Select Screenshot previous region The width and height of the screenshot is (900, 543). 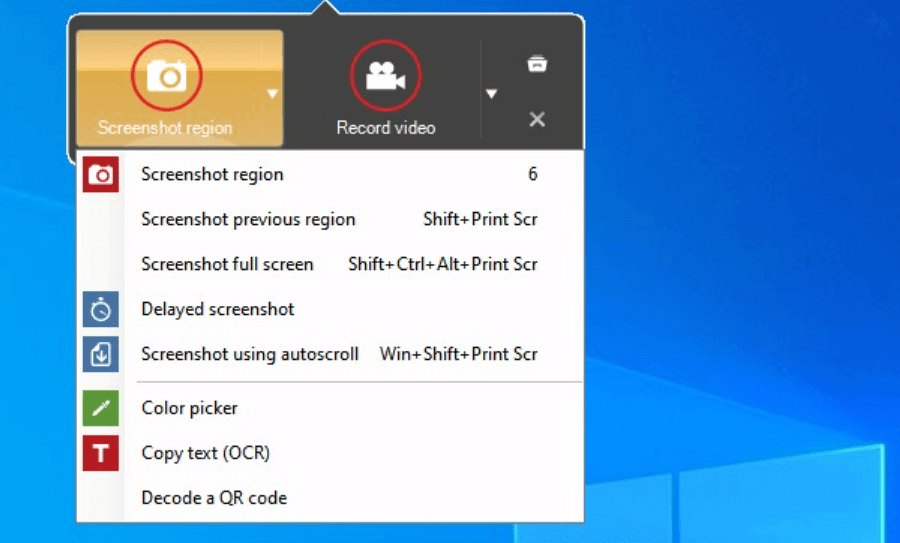click(x=331, y=219)
